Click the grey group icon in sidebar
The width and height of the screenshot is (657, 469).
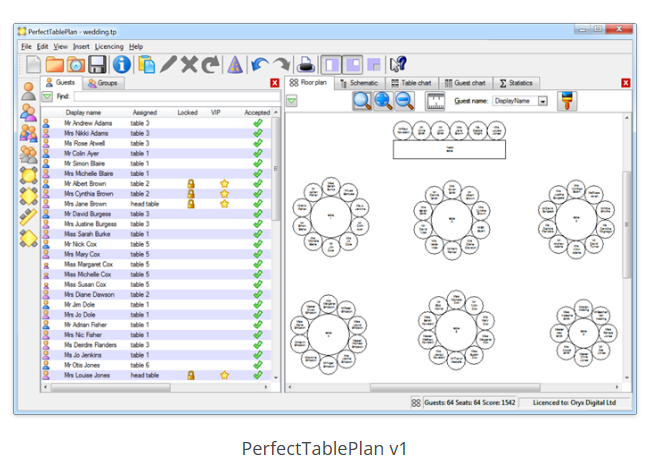point(28,154)
